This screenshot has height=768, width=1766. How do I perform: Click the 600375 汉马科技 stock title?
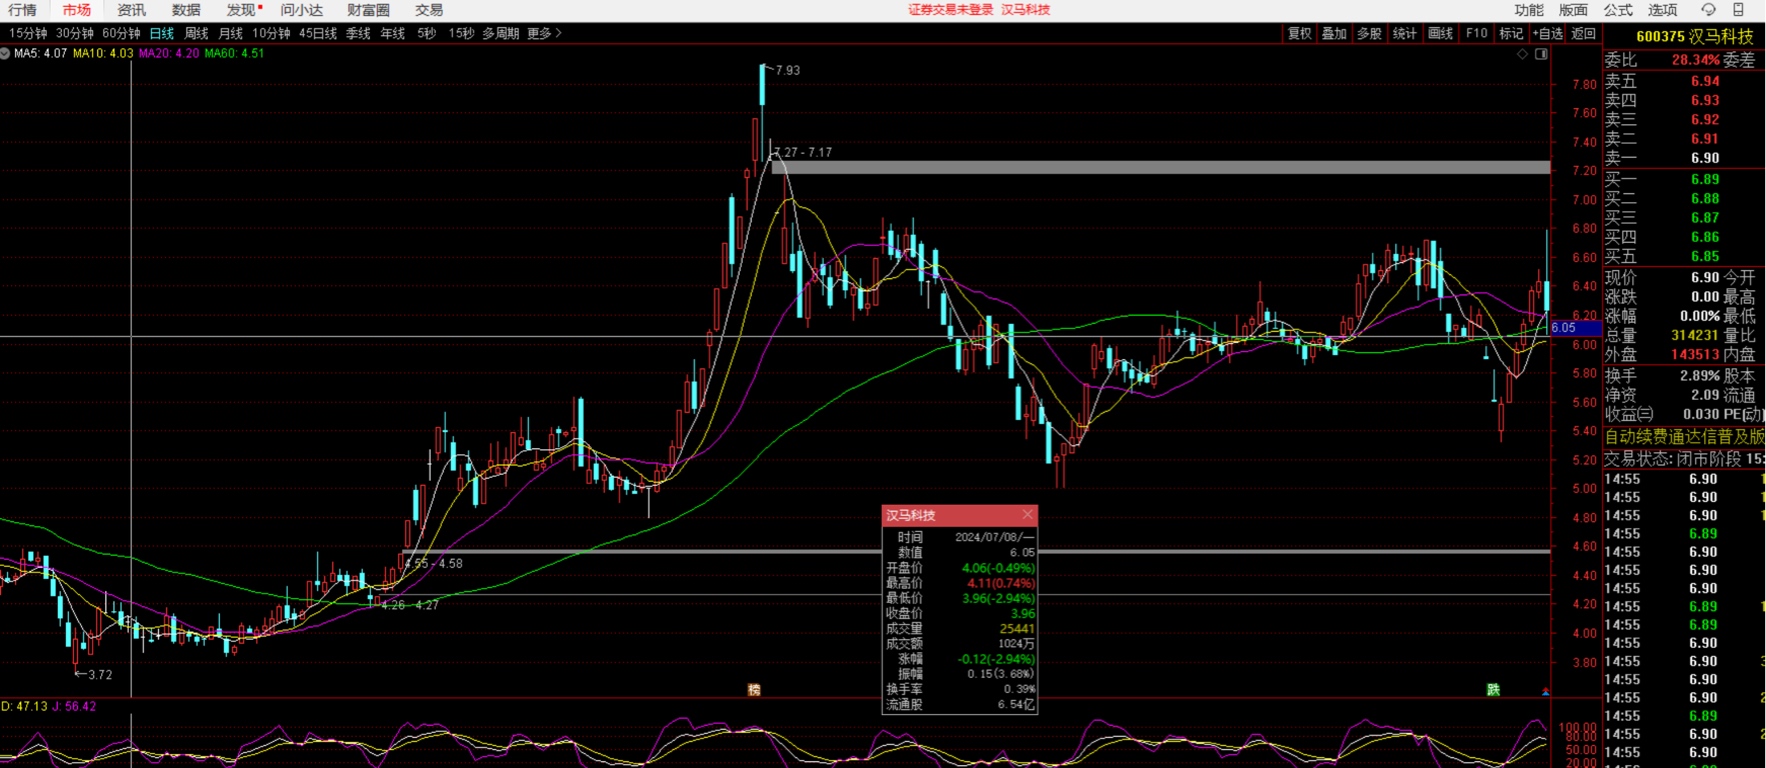pos(1694,36)
